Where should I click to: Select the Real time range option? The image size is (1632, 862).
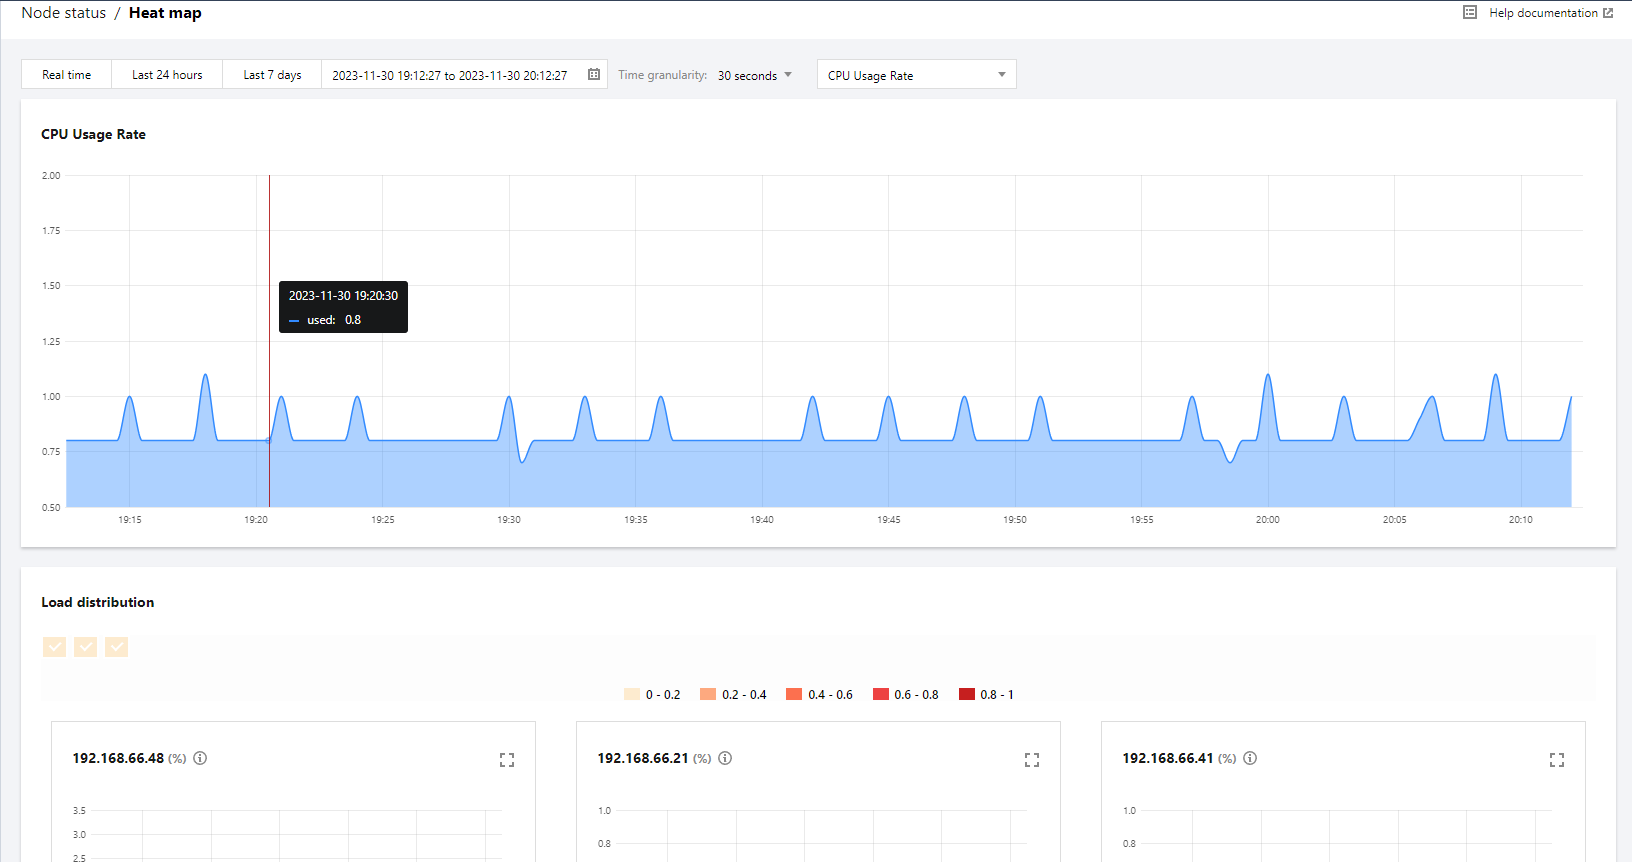pos(66,75)
